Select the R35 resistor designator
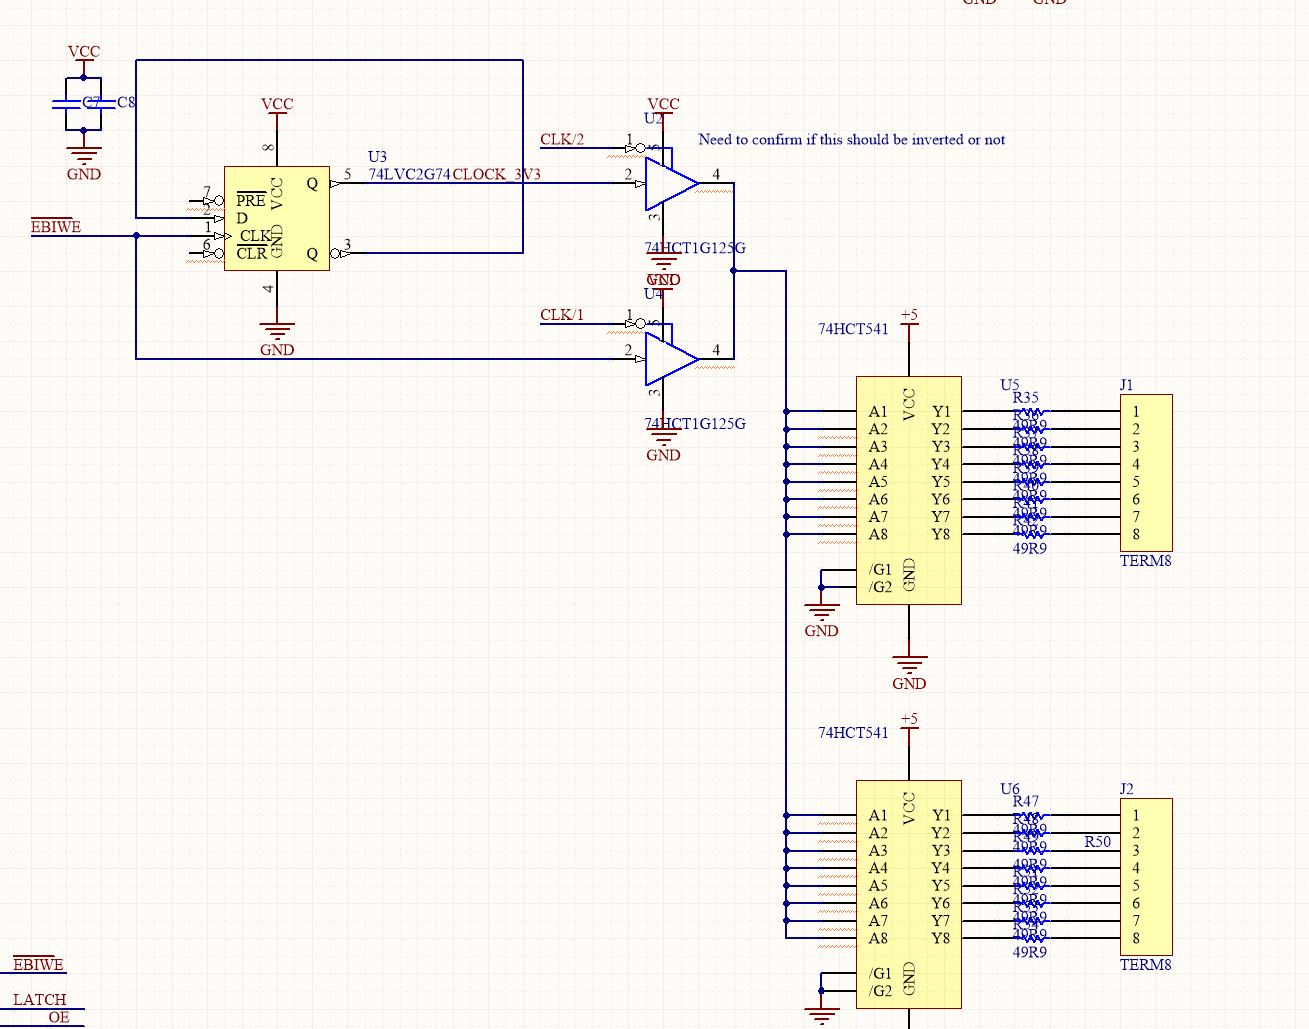The width and height of the screenshot is (1309, 1029). pos(1025,397)
